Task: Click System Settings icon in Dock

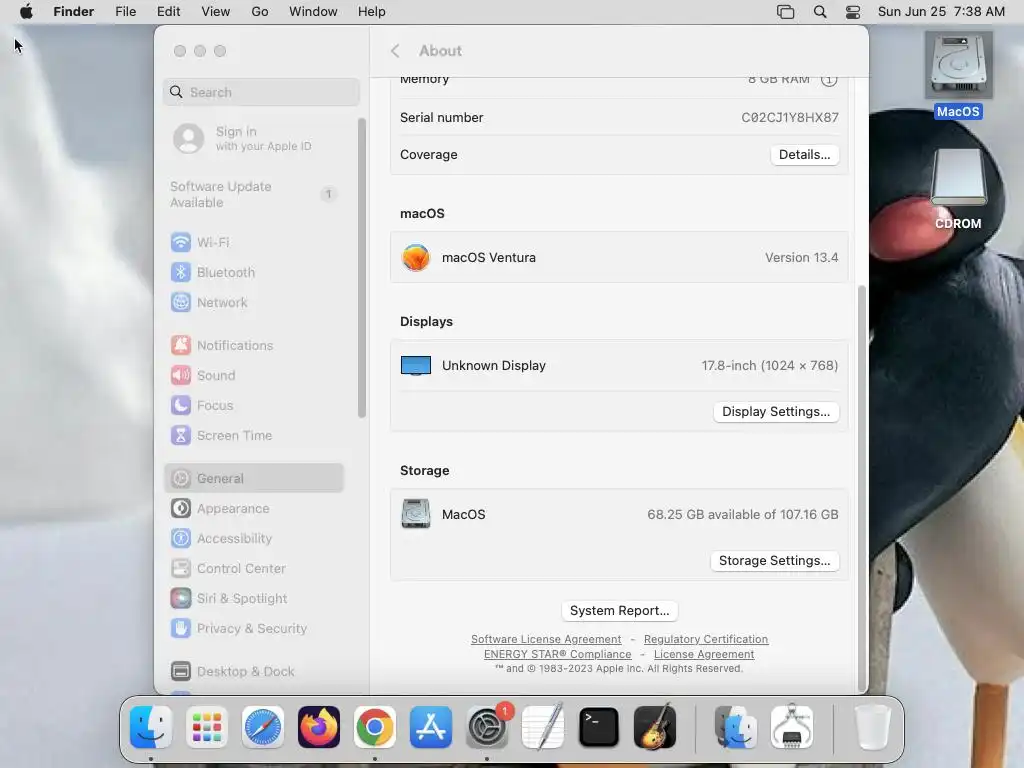Action: [487, 727]
